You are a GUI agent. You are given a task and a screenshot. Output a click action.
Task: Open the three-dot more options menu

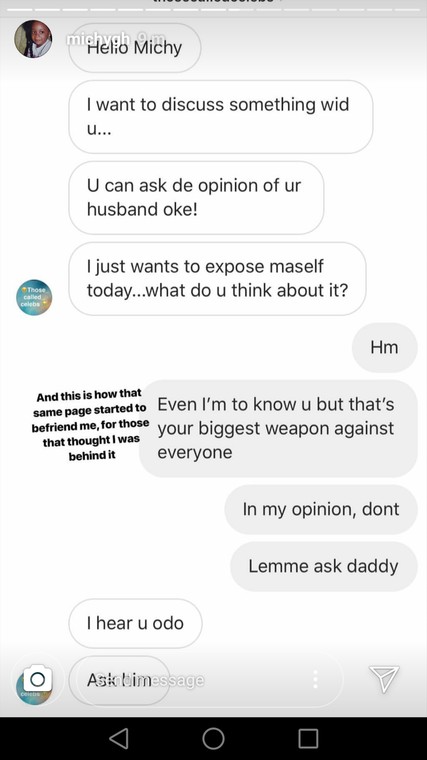pyautogui.click(x=316, y=679)
